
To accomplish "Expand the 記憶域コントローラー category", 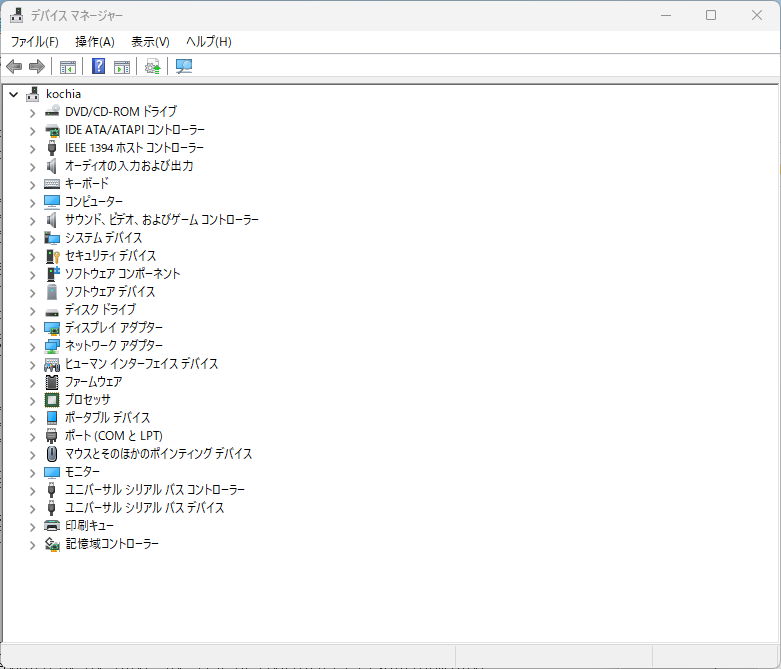I will [x=32, y=545].
